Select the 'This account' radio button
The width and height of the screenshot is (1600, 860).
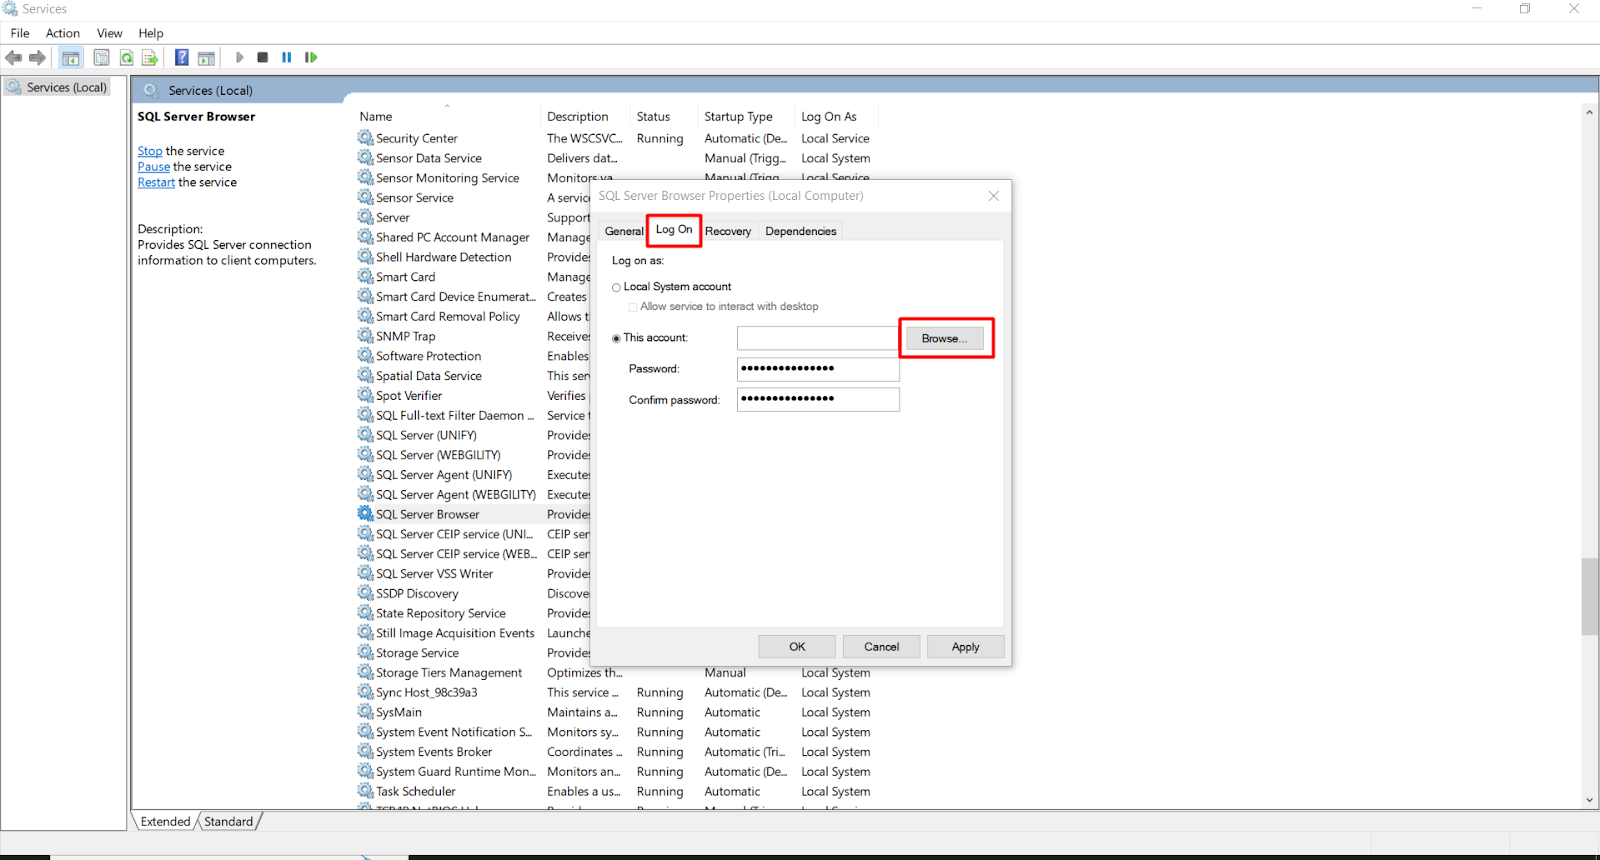616,339
